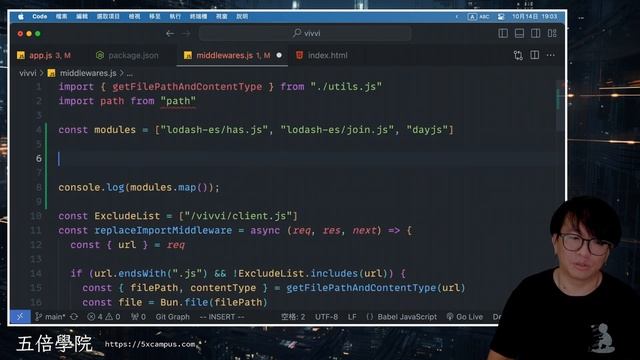Image resolution: width=640 pixels, height=360 pixels.
Task: Click "lodash-es/has.js" string in modules array
Action: (x=214, y=130)
